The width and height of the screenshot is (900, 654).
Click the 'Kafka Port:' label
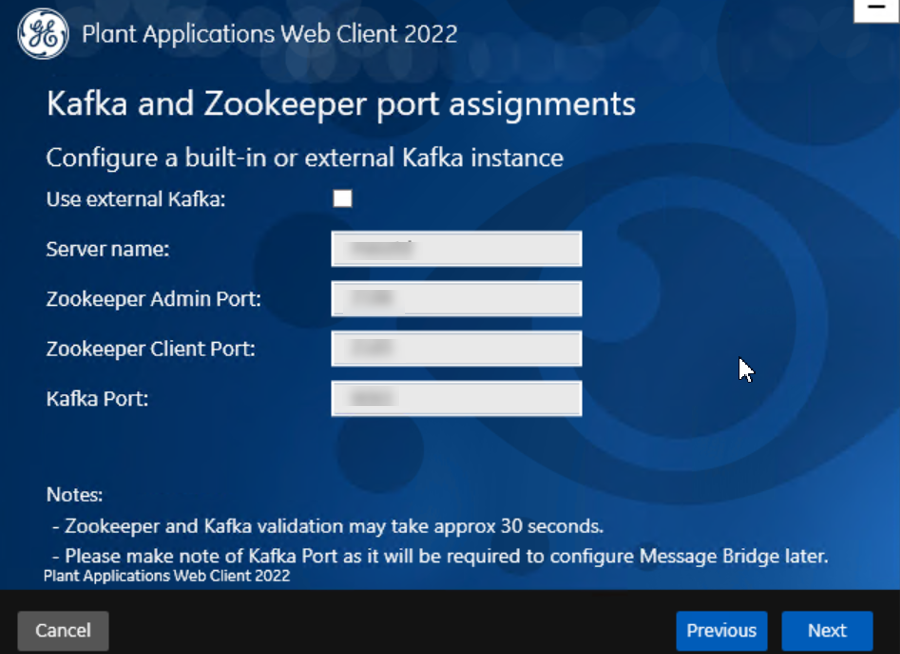coord(98,398)
